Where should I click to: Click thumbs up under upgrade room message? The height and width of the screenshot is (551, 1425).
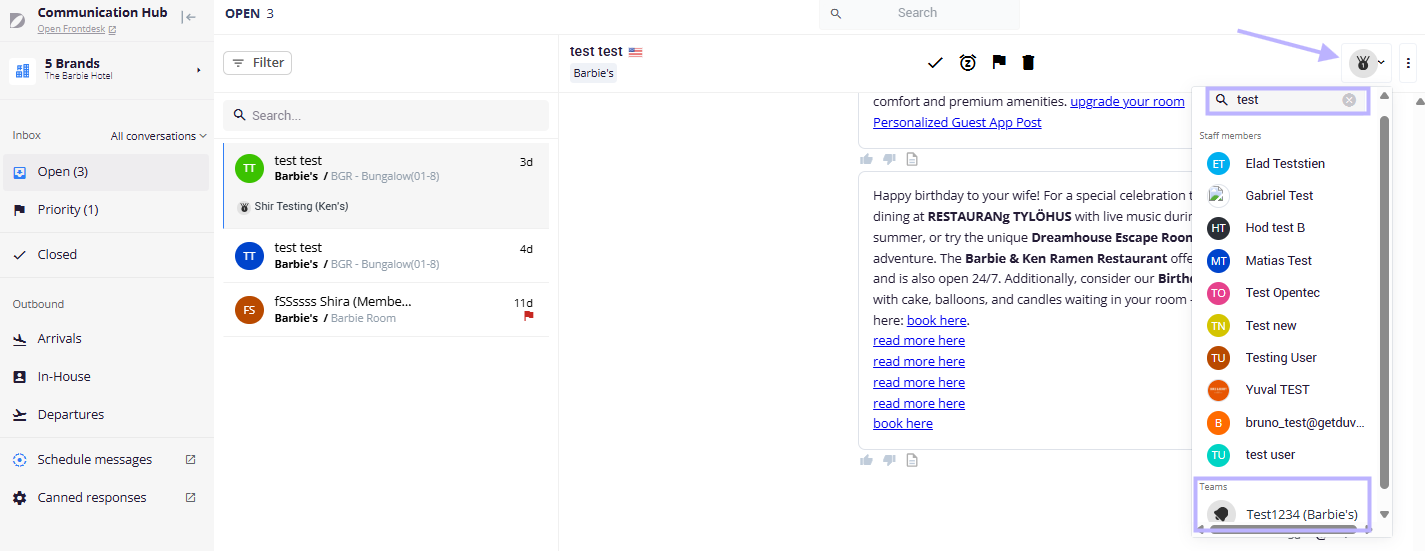click(866, 159)
